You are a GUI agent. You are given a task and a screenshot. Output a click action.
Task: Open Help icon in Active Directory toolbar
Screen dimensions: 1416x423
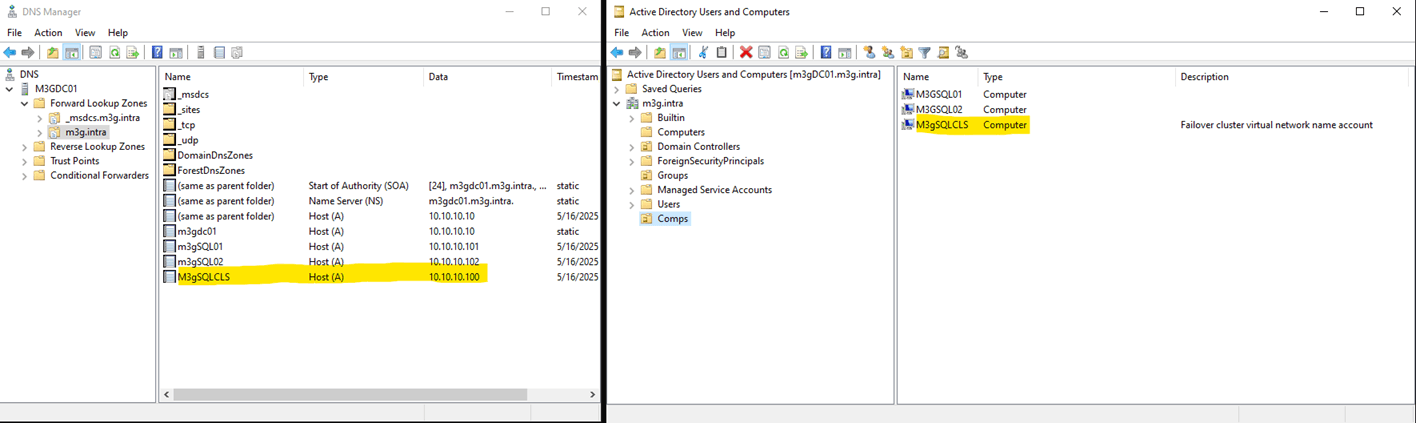click(826, 52)
